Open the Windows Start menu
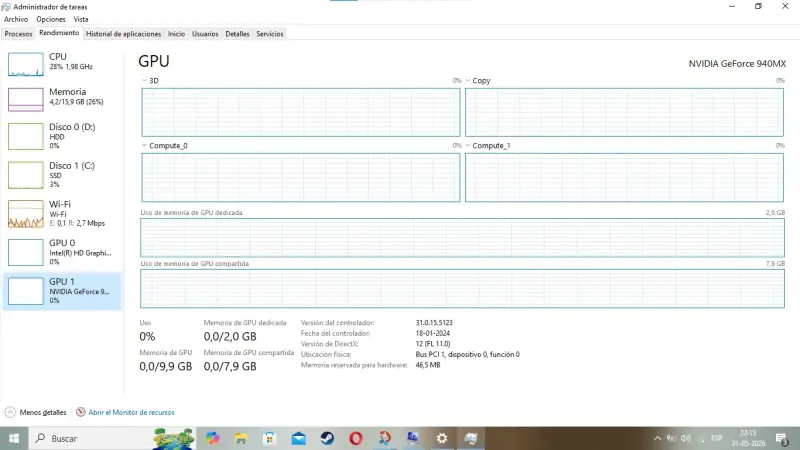This screenshot has width=800, height=450. click(x=14, y=438)
